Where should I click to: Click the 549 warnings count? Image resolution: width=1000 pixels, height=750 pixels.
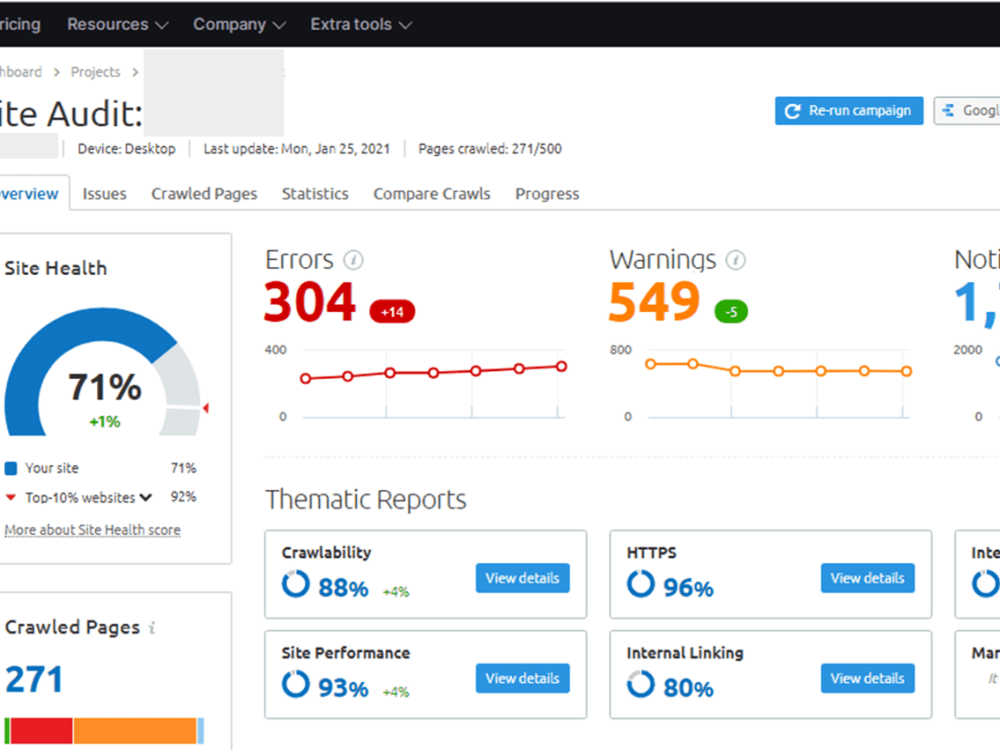tap(654, 302)
